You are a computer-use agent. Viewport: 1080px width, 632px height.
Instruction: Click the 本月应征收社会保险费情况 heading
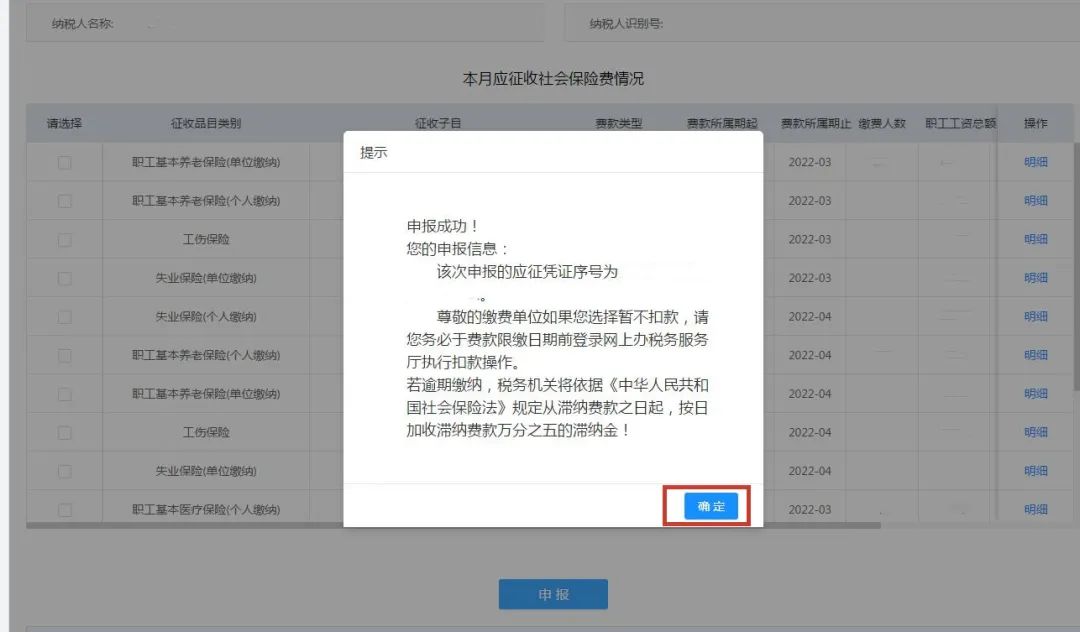coord(553,78)
